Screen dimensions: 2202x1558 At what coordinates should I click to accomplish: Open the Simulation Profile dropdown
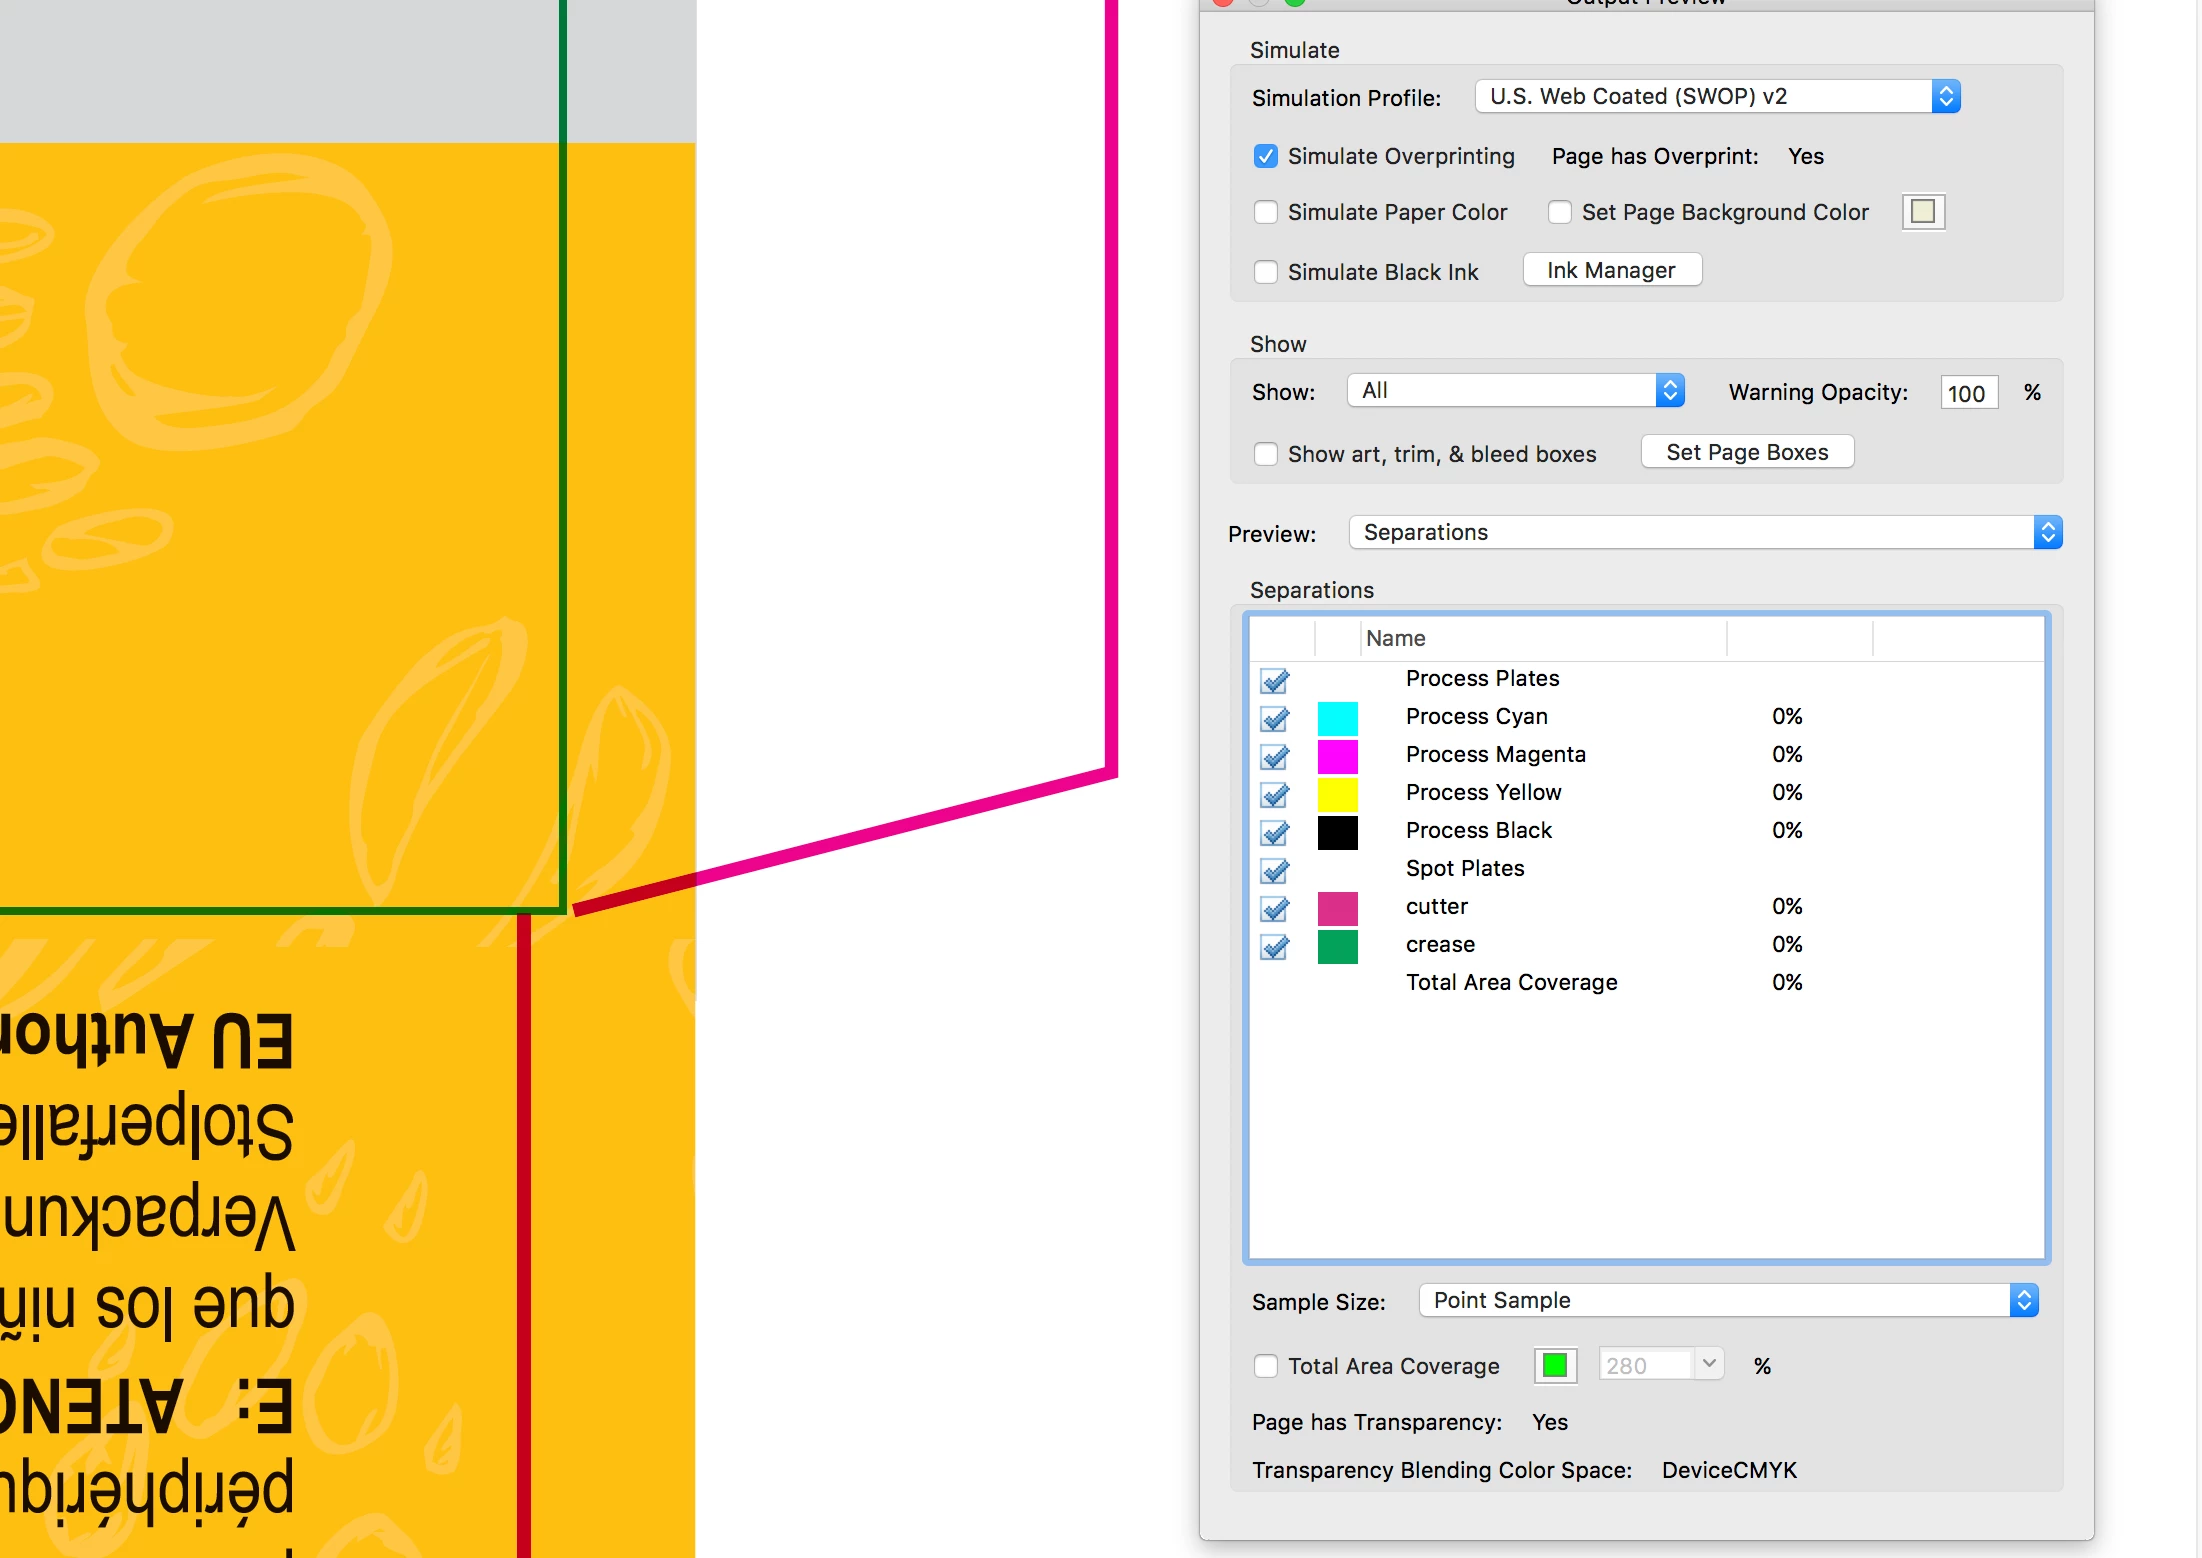pos(1717,96)
